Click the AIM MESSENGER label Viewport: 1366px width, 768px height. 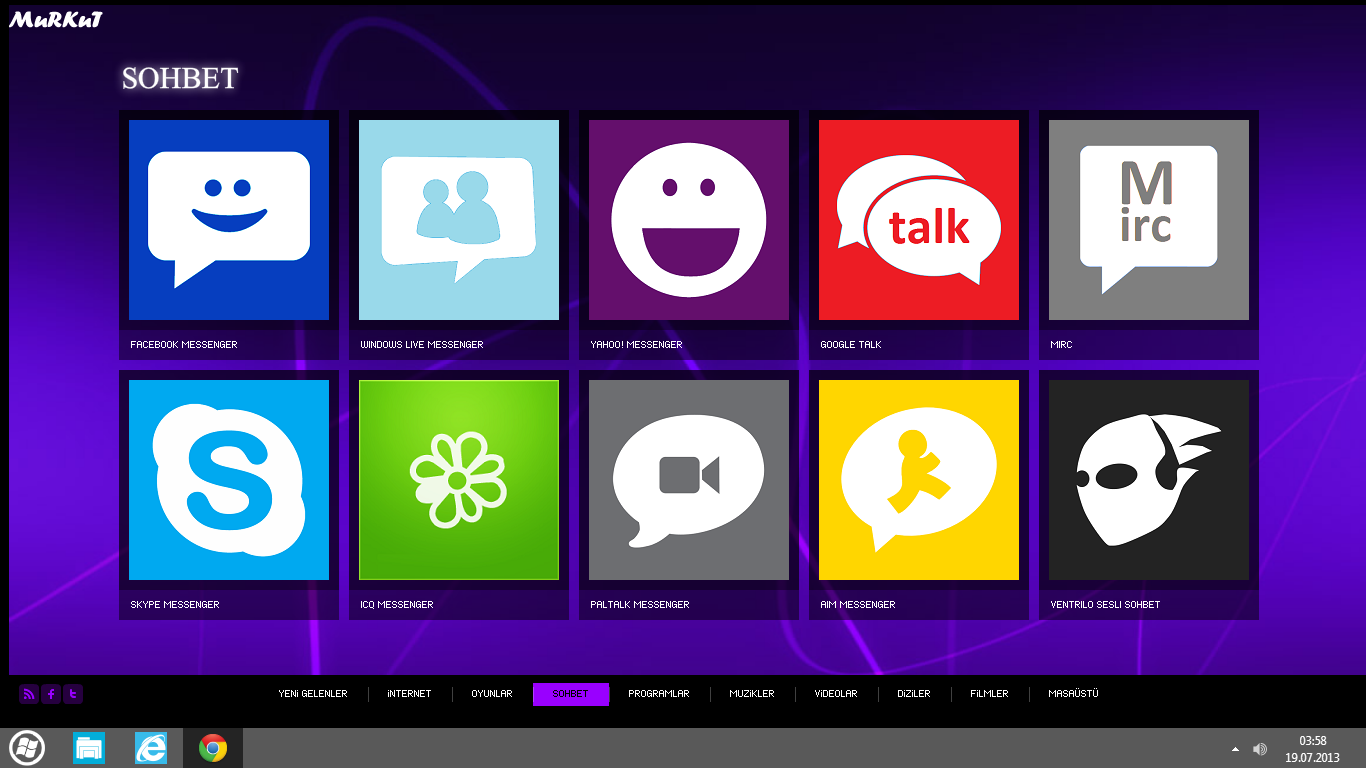point(858,605)
